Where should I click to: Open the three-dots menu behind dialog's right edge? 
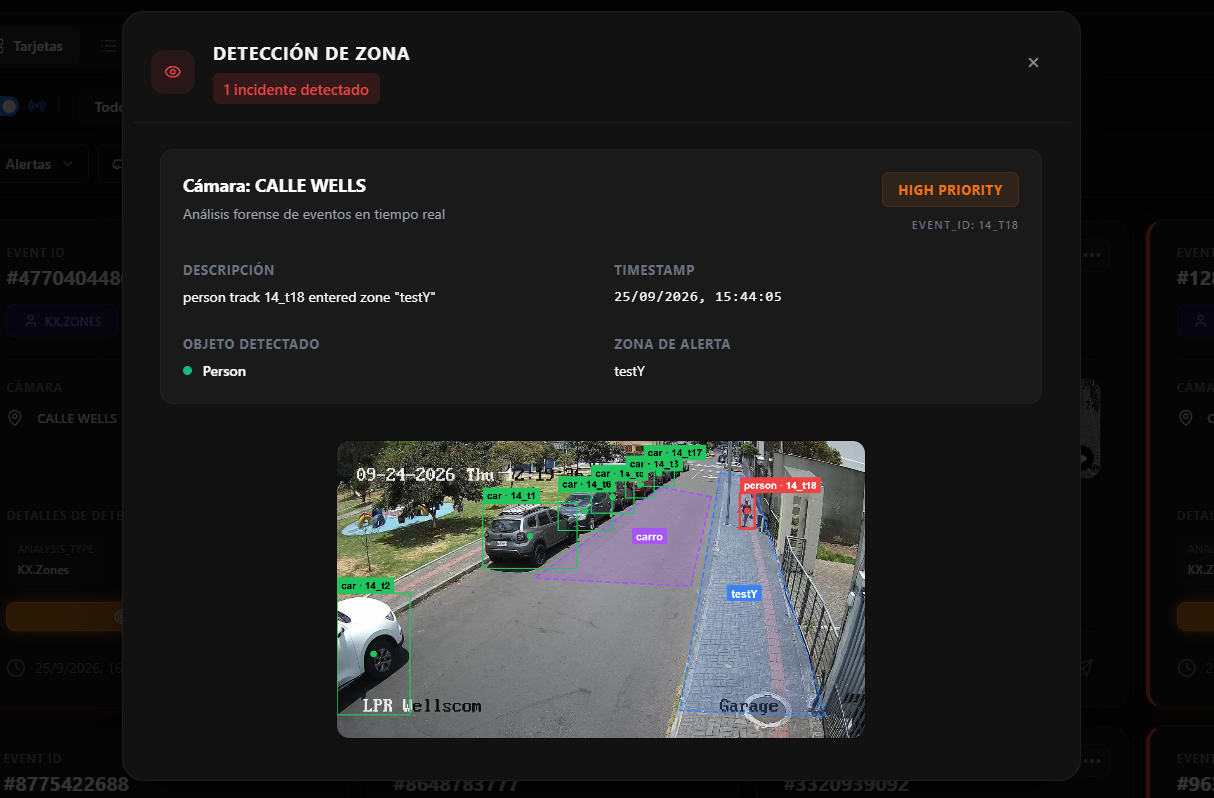pyautogui.click(x=1092, y=255)
